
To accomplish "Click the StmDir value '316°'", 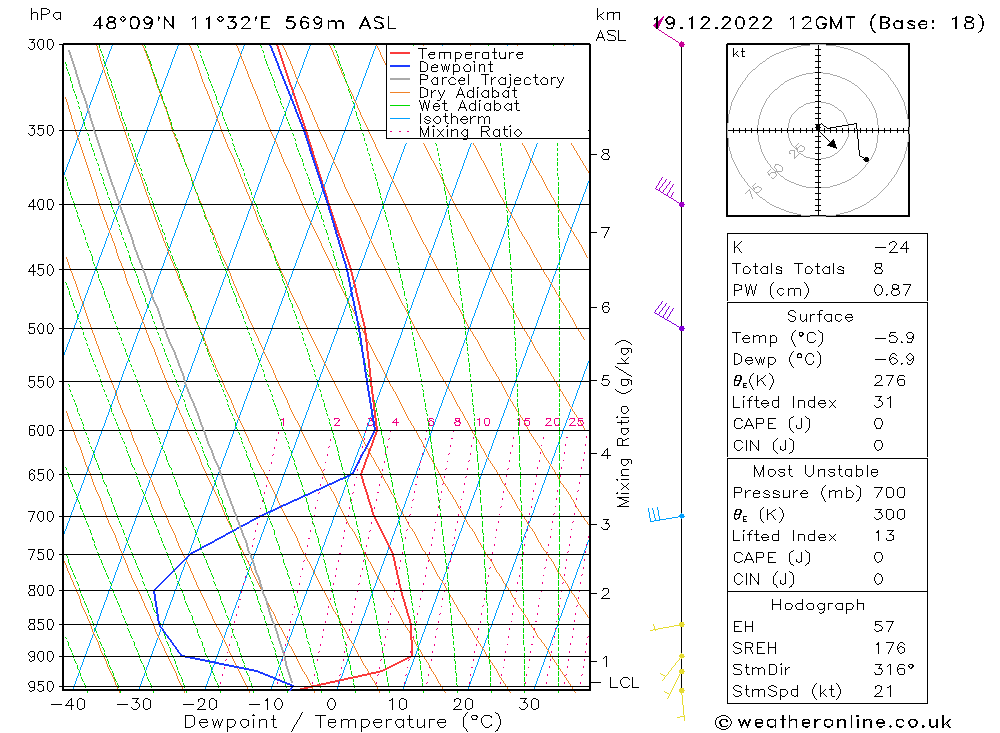I will click(893, 670).
